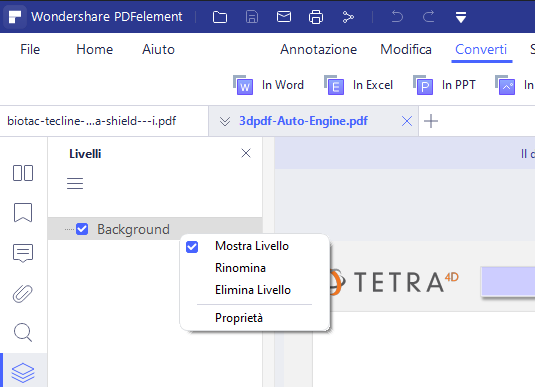Open the page thumbnails sidebar panel
The width and height of the screenshot is (535, 387).
tap(23, 173)
